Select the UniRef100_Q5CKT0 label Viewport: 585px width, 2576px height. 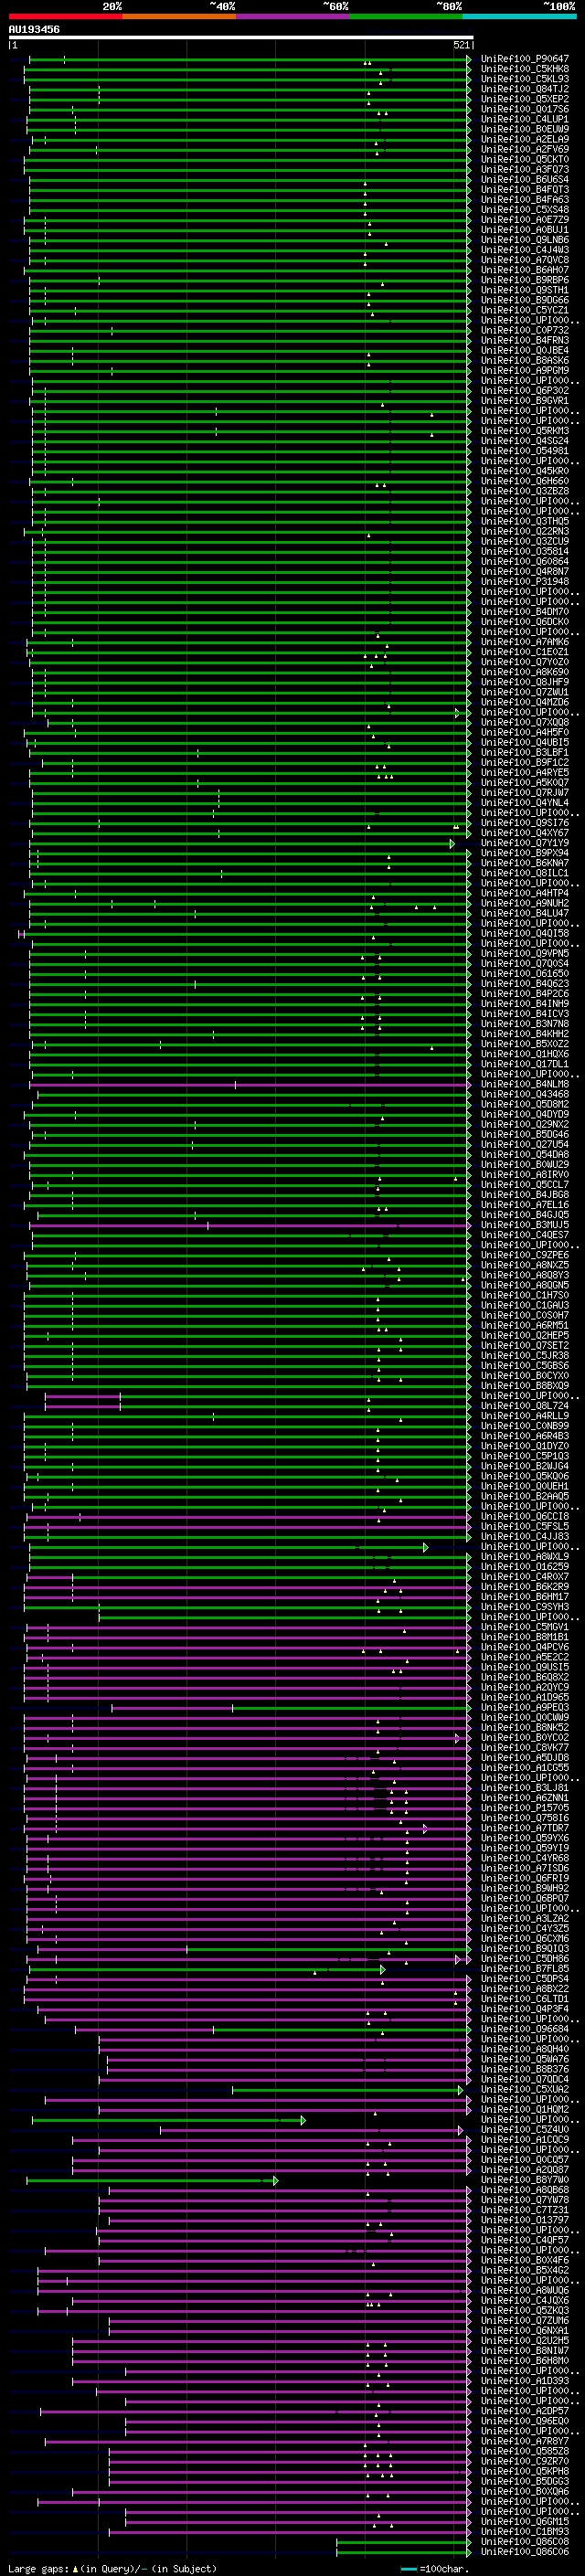point(524,159)
